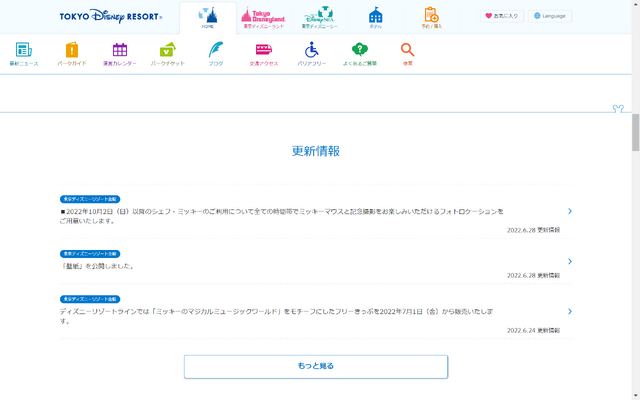This screenshot has width=640, height=400.
Task: Open the ディズニーリゾートライン フリーきっぷ news link
Action: [x=276, y=316]
